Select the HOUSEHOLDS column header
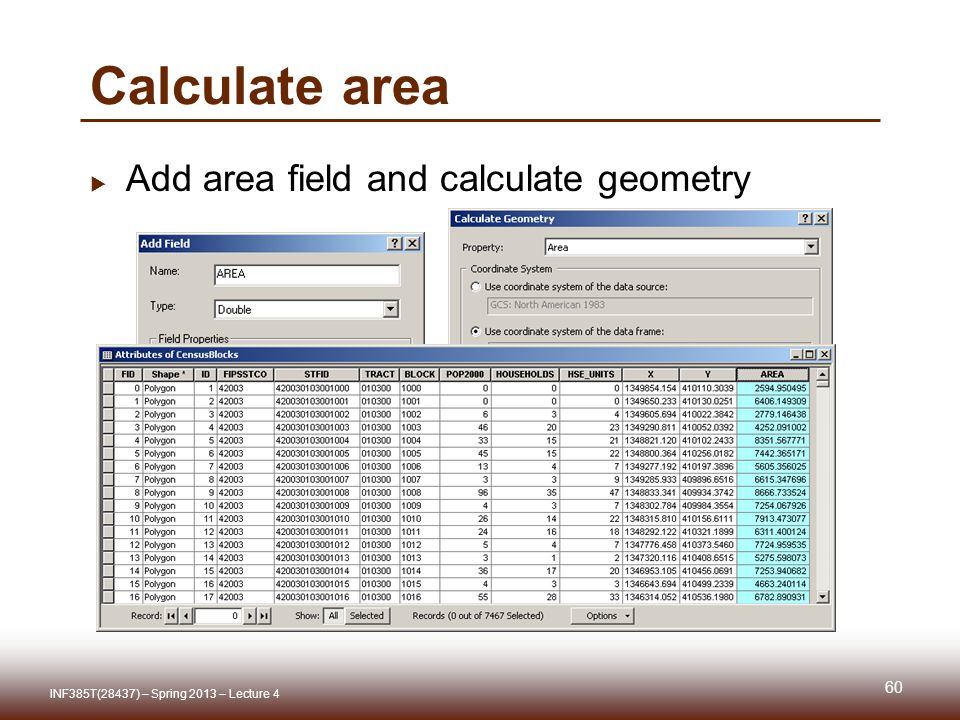This screenshot has height=720, width=960. (x=525, y=374)
